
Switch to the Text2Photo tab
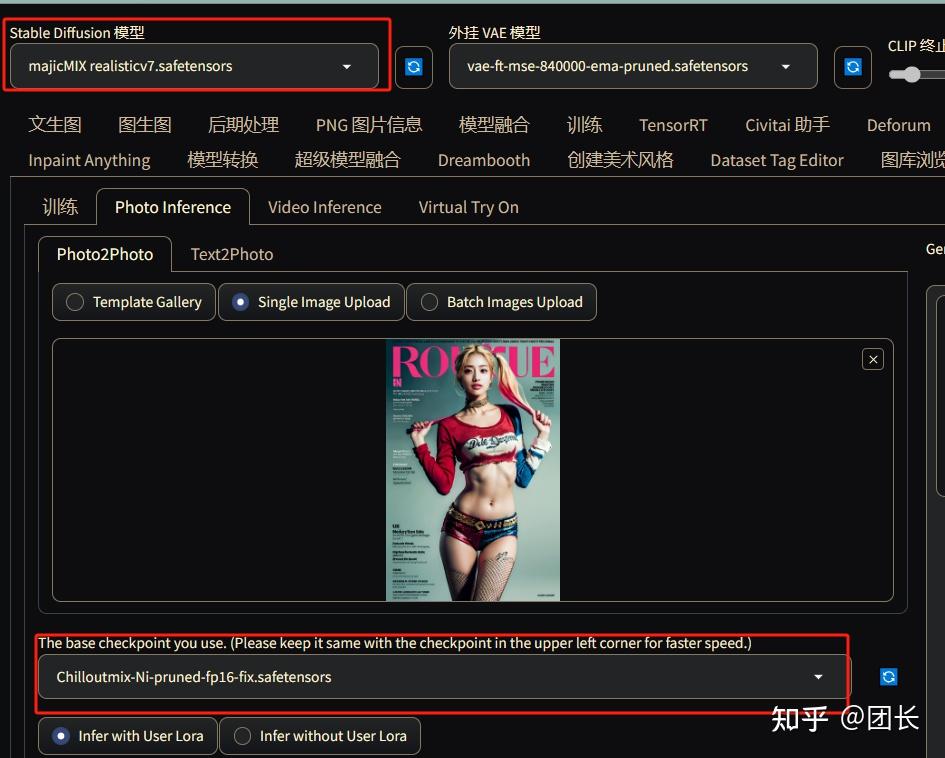pos(232,254)
